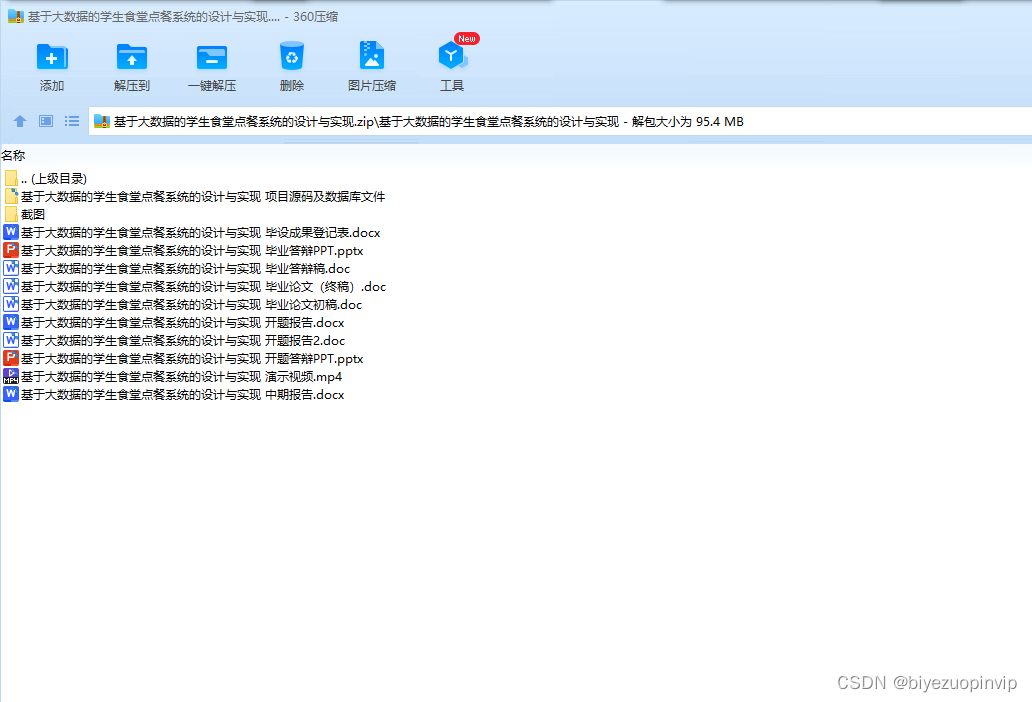Click the Word icon of 毕业论文（终稿）.doc
The height and width of the screenshot is (702, 1032).
[11, 286]
